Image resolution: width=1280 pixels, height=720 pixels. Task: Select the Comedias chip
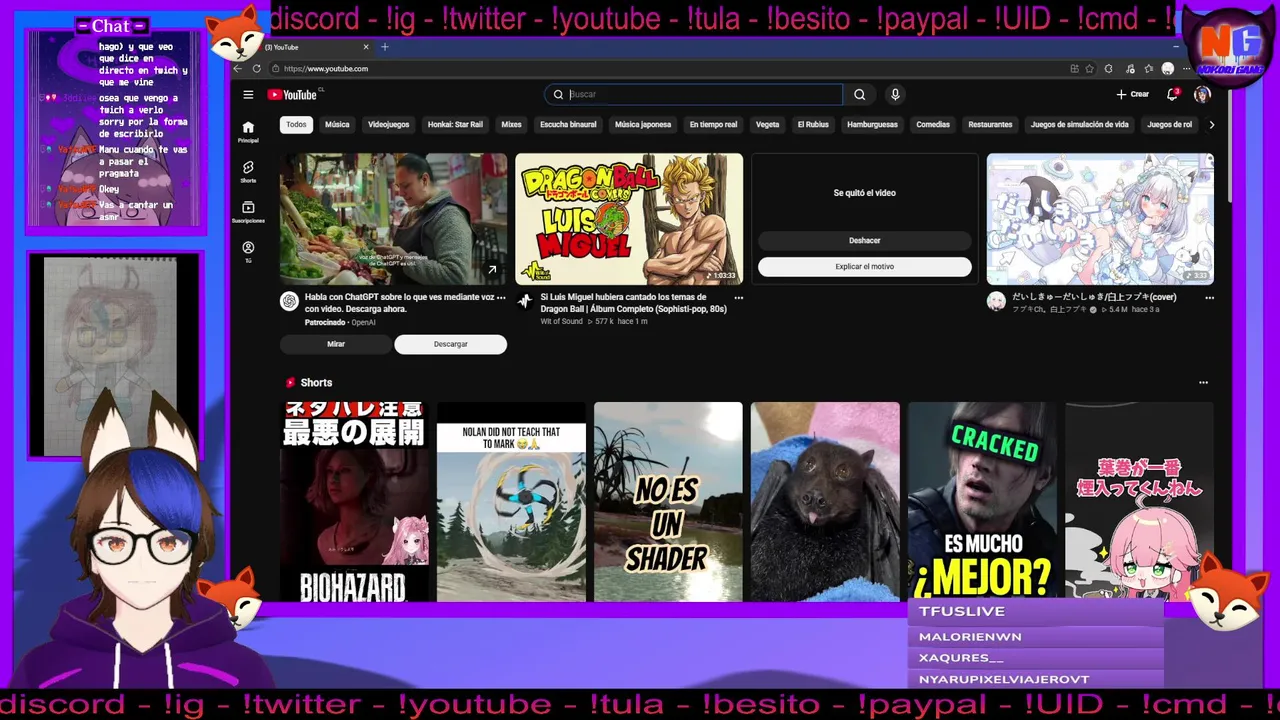(x=933, y=125)
